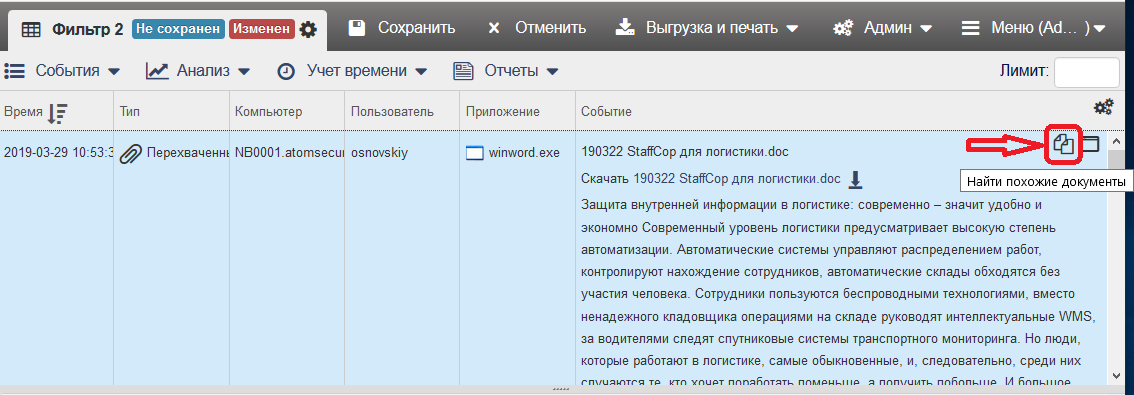Click the Лимит input field
1134x395 pixels.
1086,71
